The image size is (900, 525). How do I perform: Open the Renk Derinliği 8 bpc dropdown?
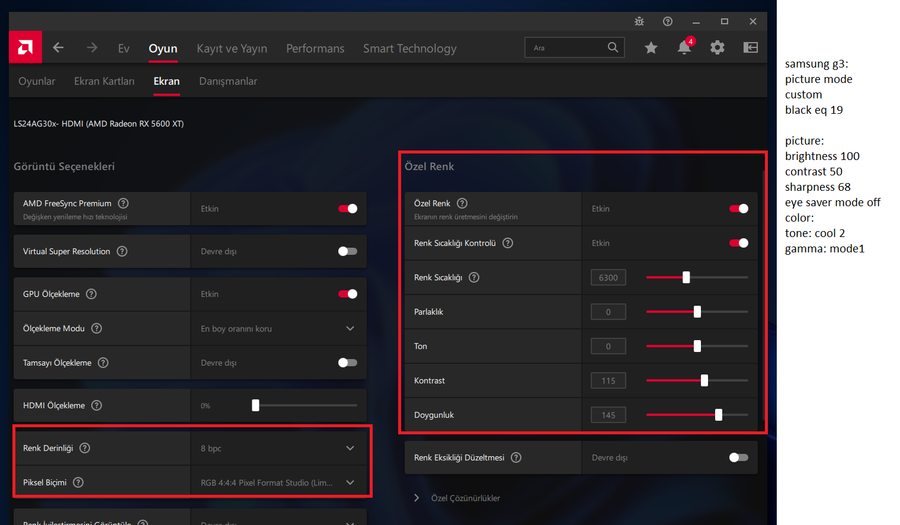pyautogui.click(x=350, y=449)
